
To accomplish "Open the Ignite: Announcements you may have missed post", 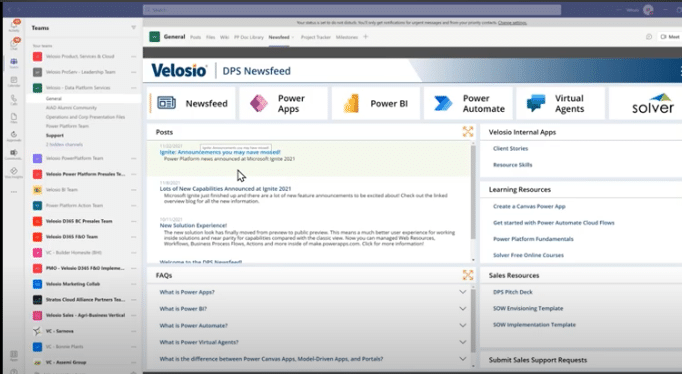I will (x=220, y=152).
